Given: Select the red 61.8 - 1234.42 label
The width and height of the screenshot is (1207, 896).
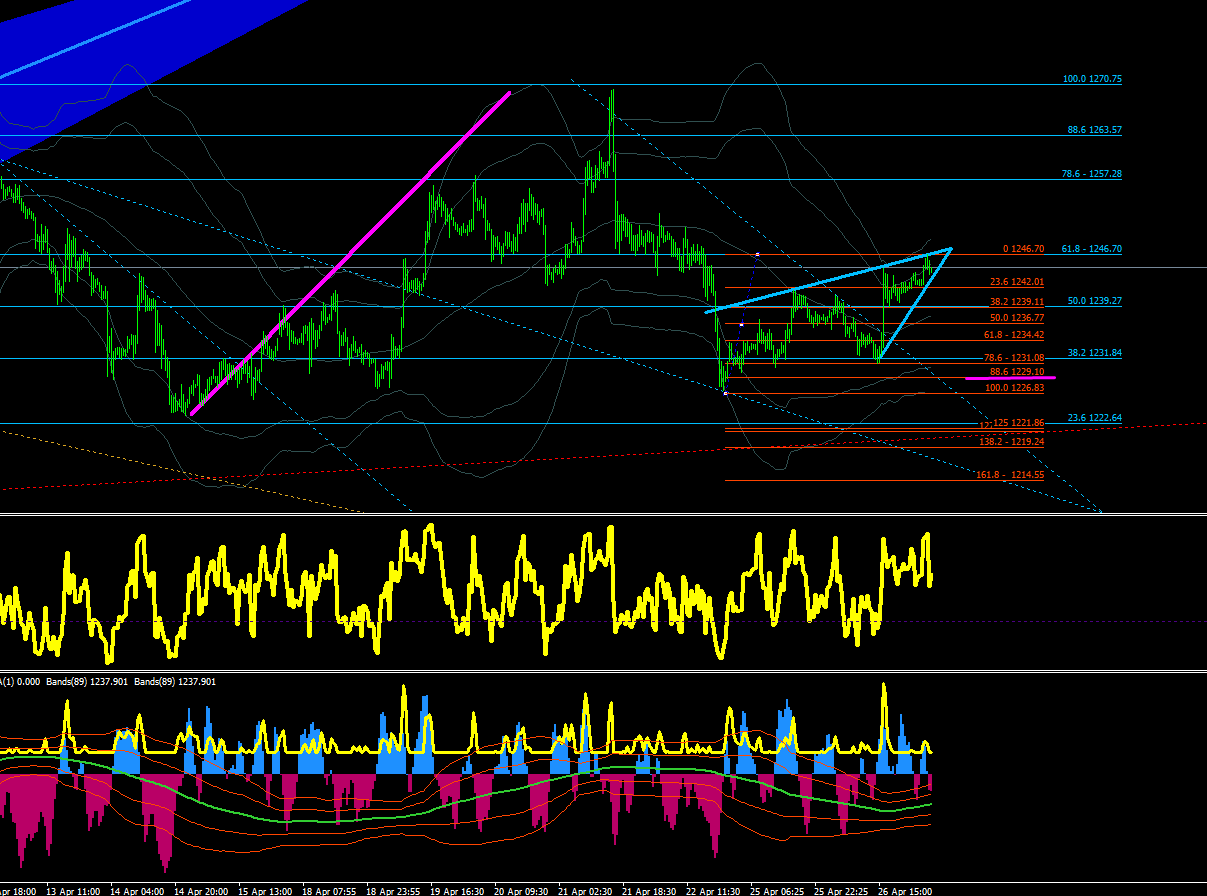Looking at the screenshot, I should pyautogui.click(x=1014, y=335).
